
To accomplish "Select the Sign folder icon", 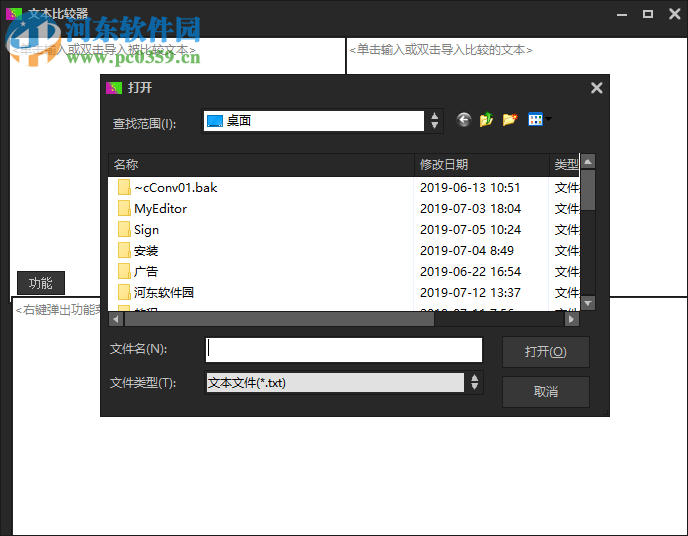I will [124, 230].
